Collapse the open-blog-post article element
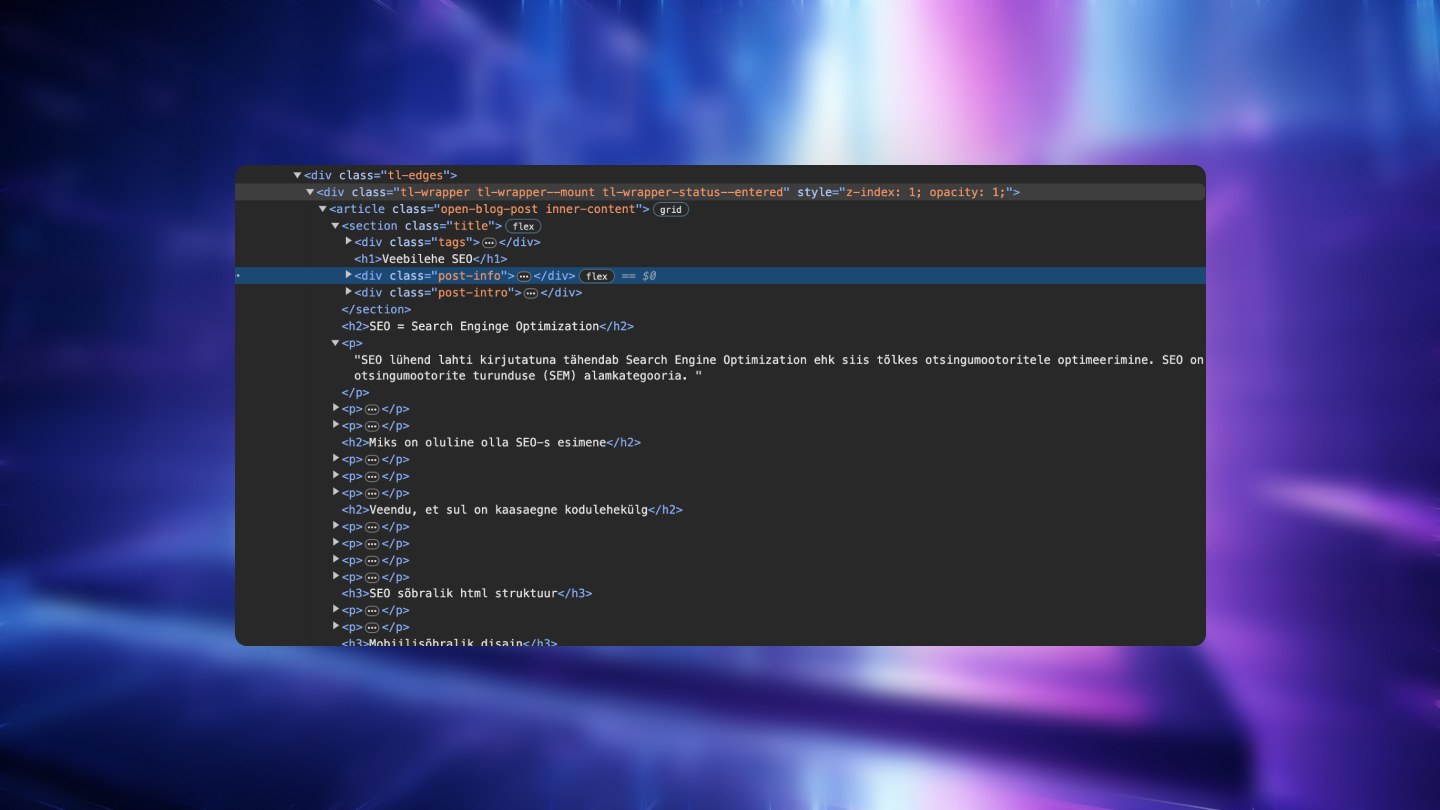 322,209
